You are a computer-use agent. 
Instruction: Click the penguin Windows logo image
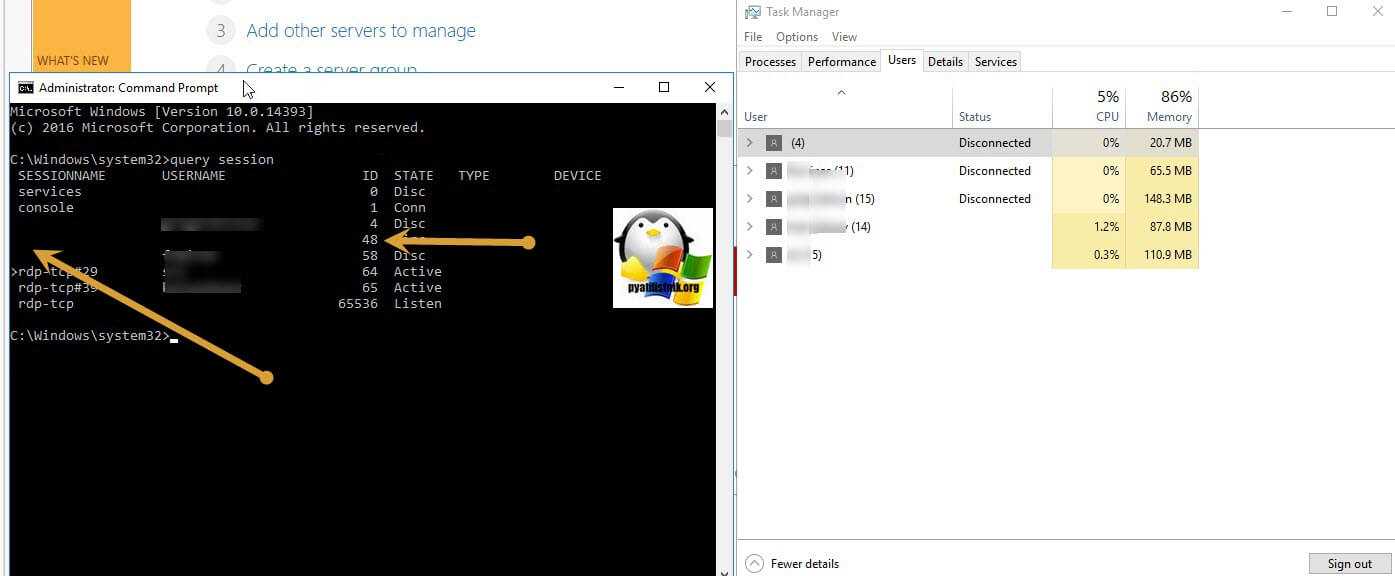[662, 257]
